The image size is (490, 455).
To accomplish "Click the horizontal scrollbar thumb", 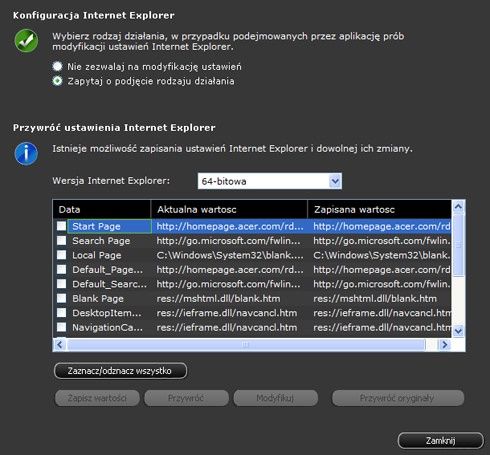I will (246, 345).
